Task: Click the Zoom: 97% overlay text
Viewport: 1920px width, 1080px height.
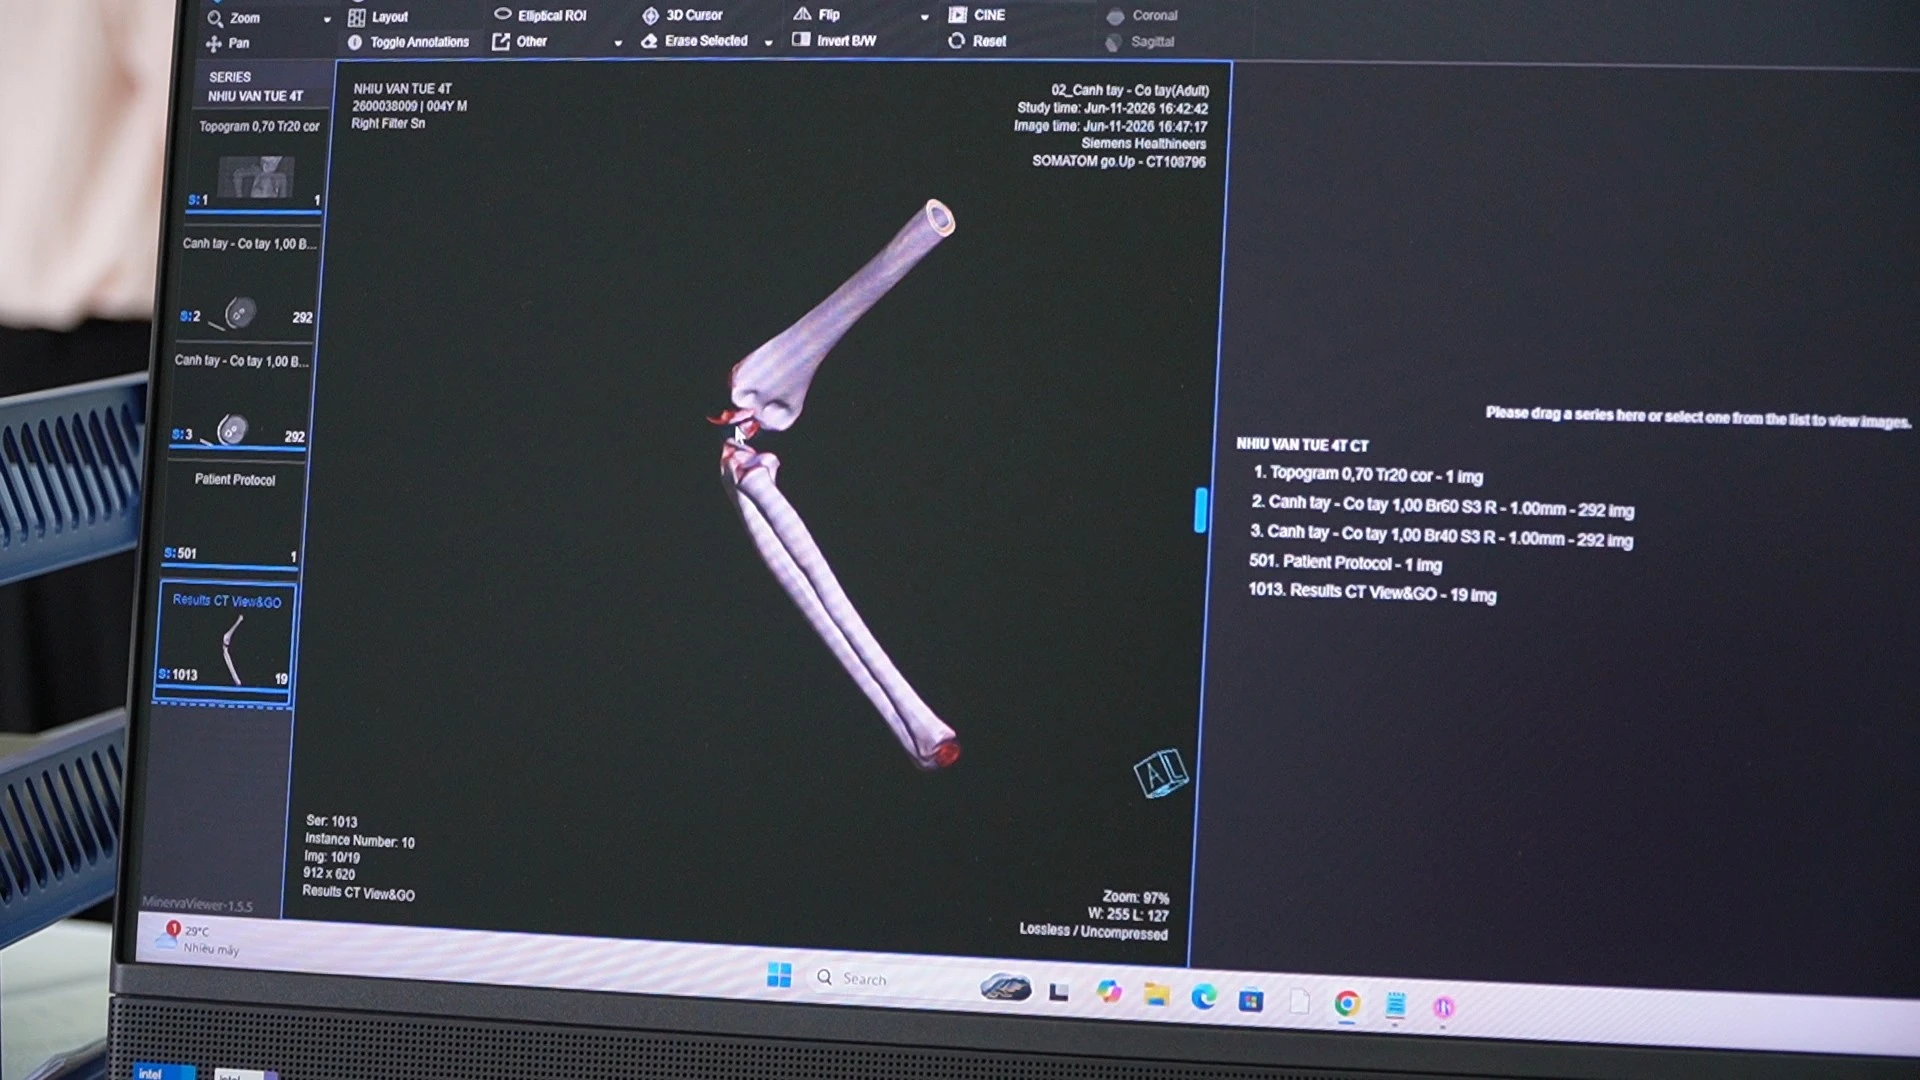Action: 1135,897
